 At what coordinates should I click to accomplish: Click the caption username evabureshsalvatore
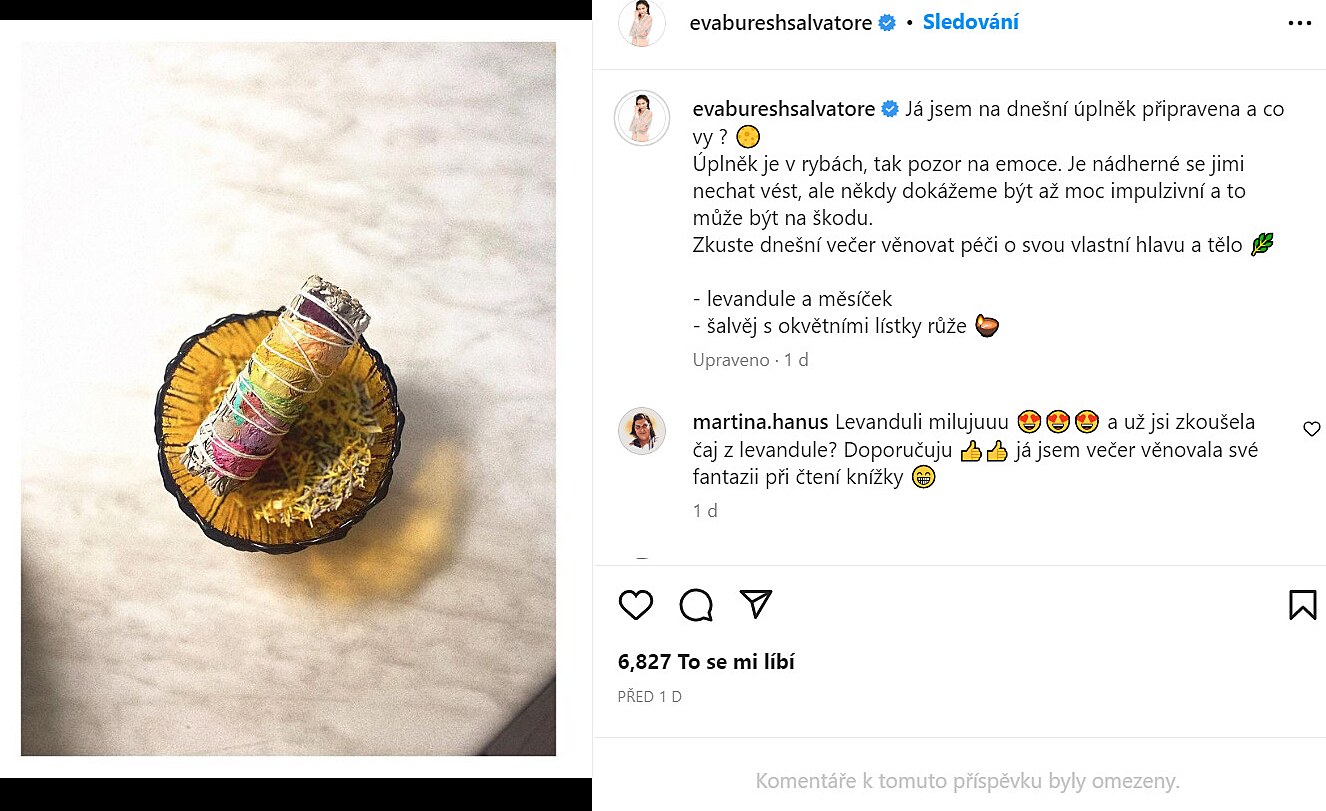(783, 109)
